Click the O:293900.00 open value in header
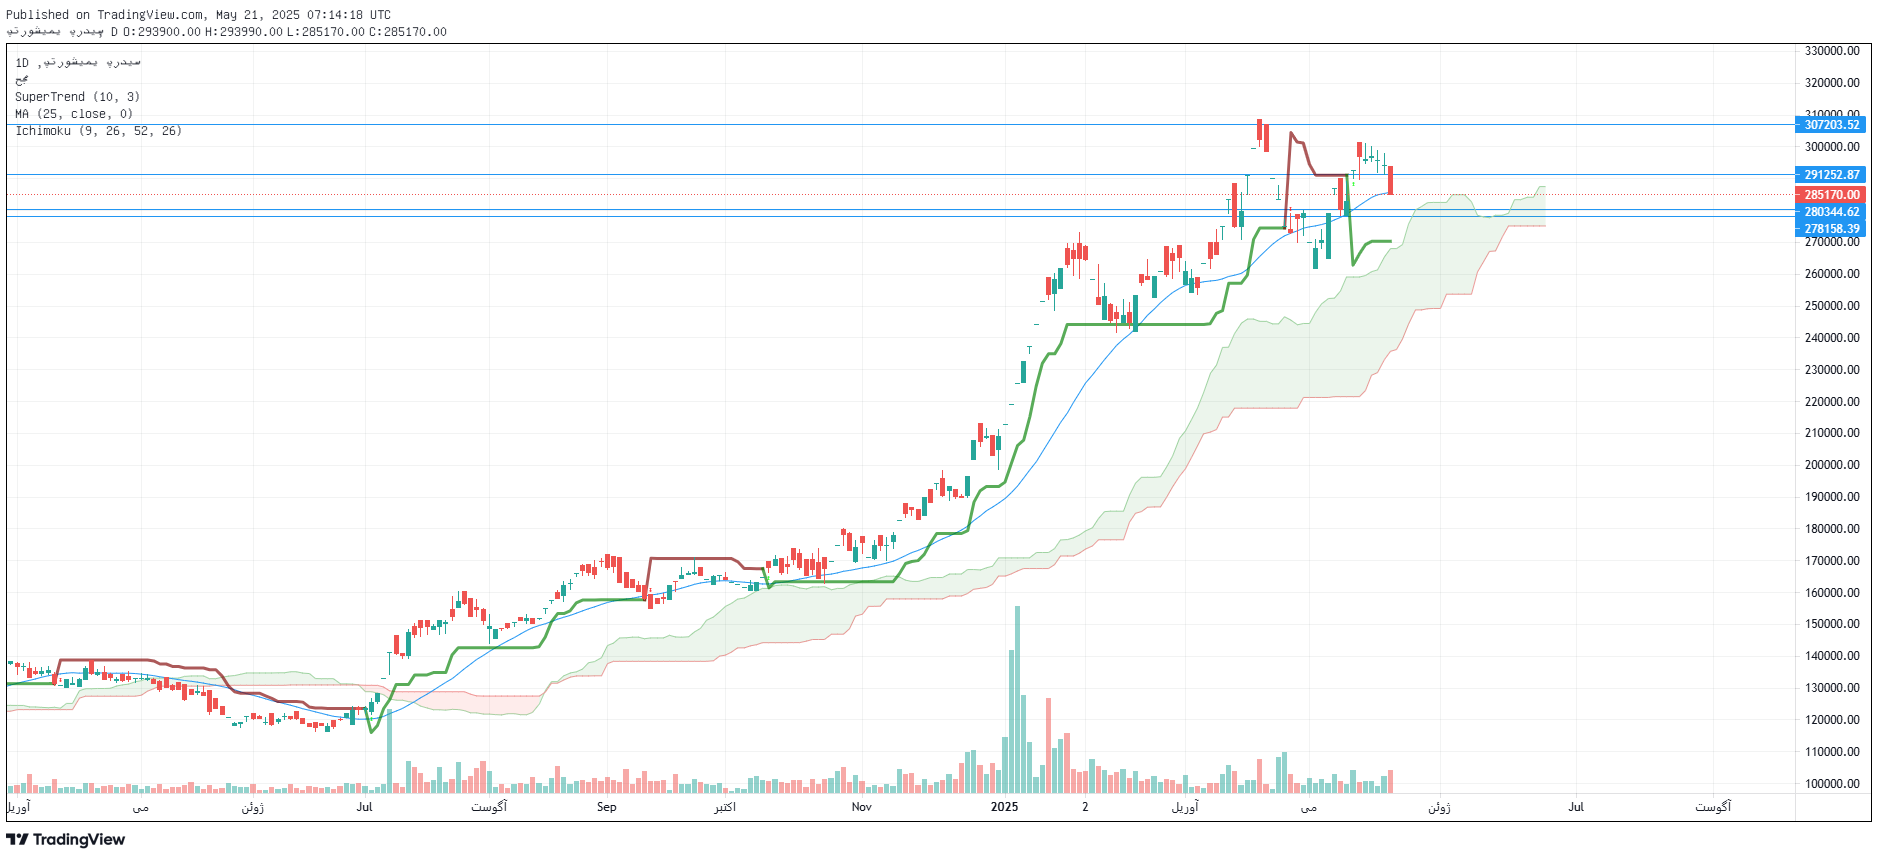This screenshot has width=1878, height=858. point(162,32)
